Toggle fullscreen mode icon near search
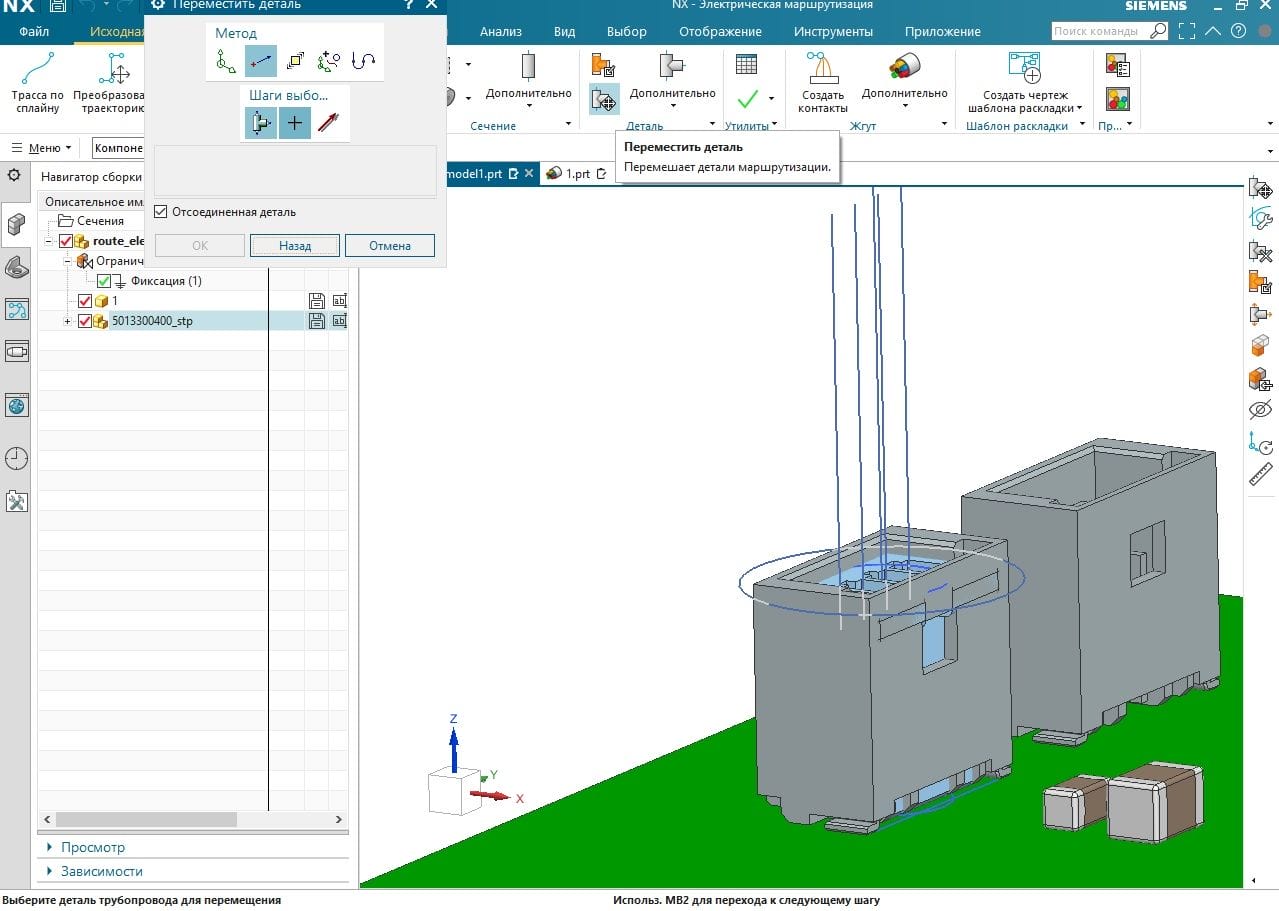This screenshot has height=911, width=1279. pyautogui.click(x=1187, y=31)
